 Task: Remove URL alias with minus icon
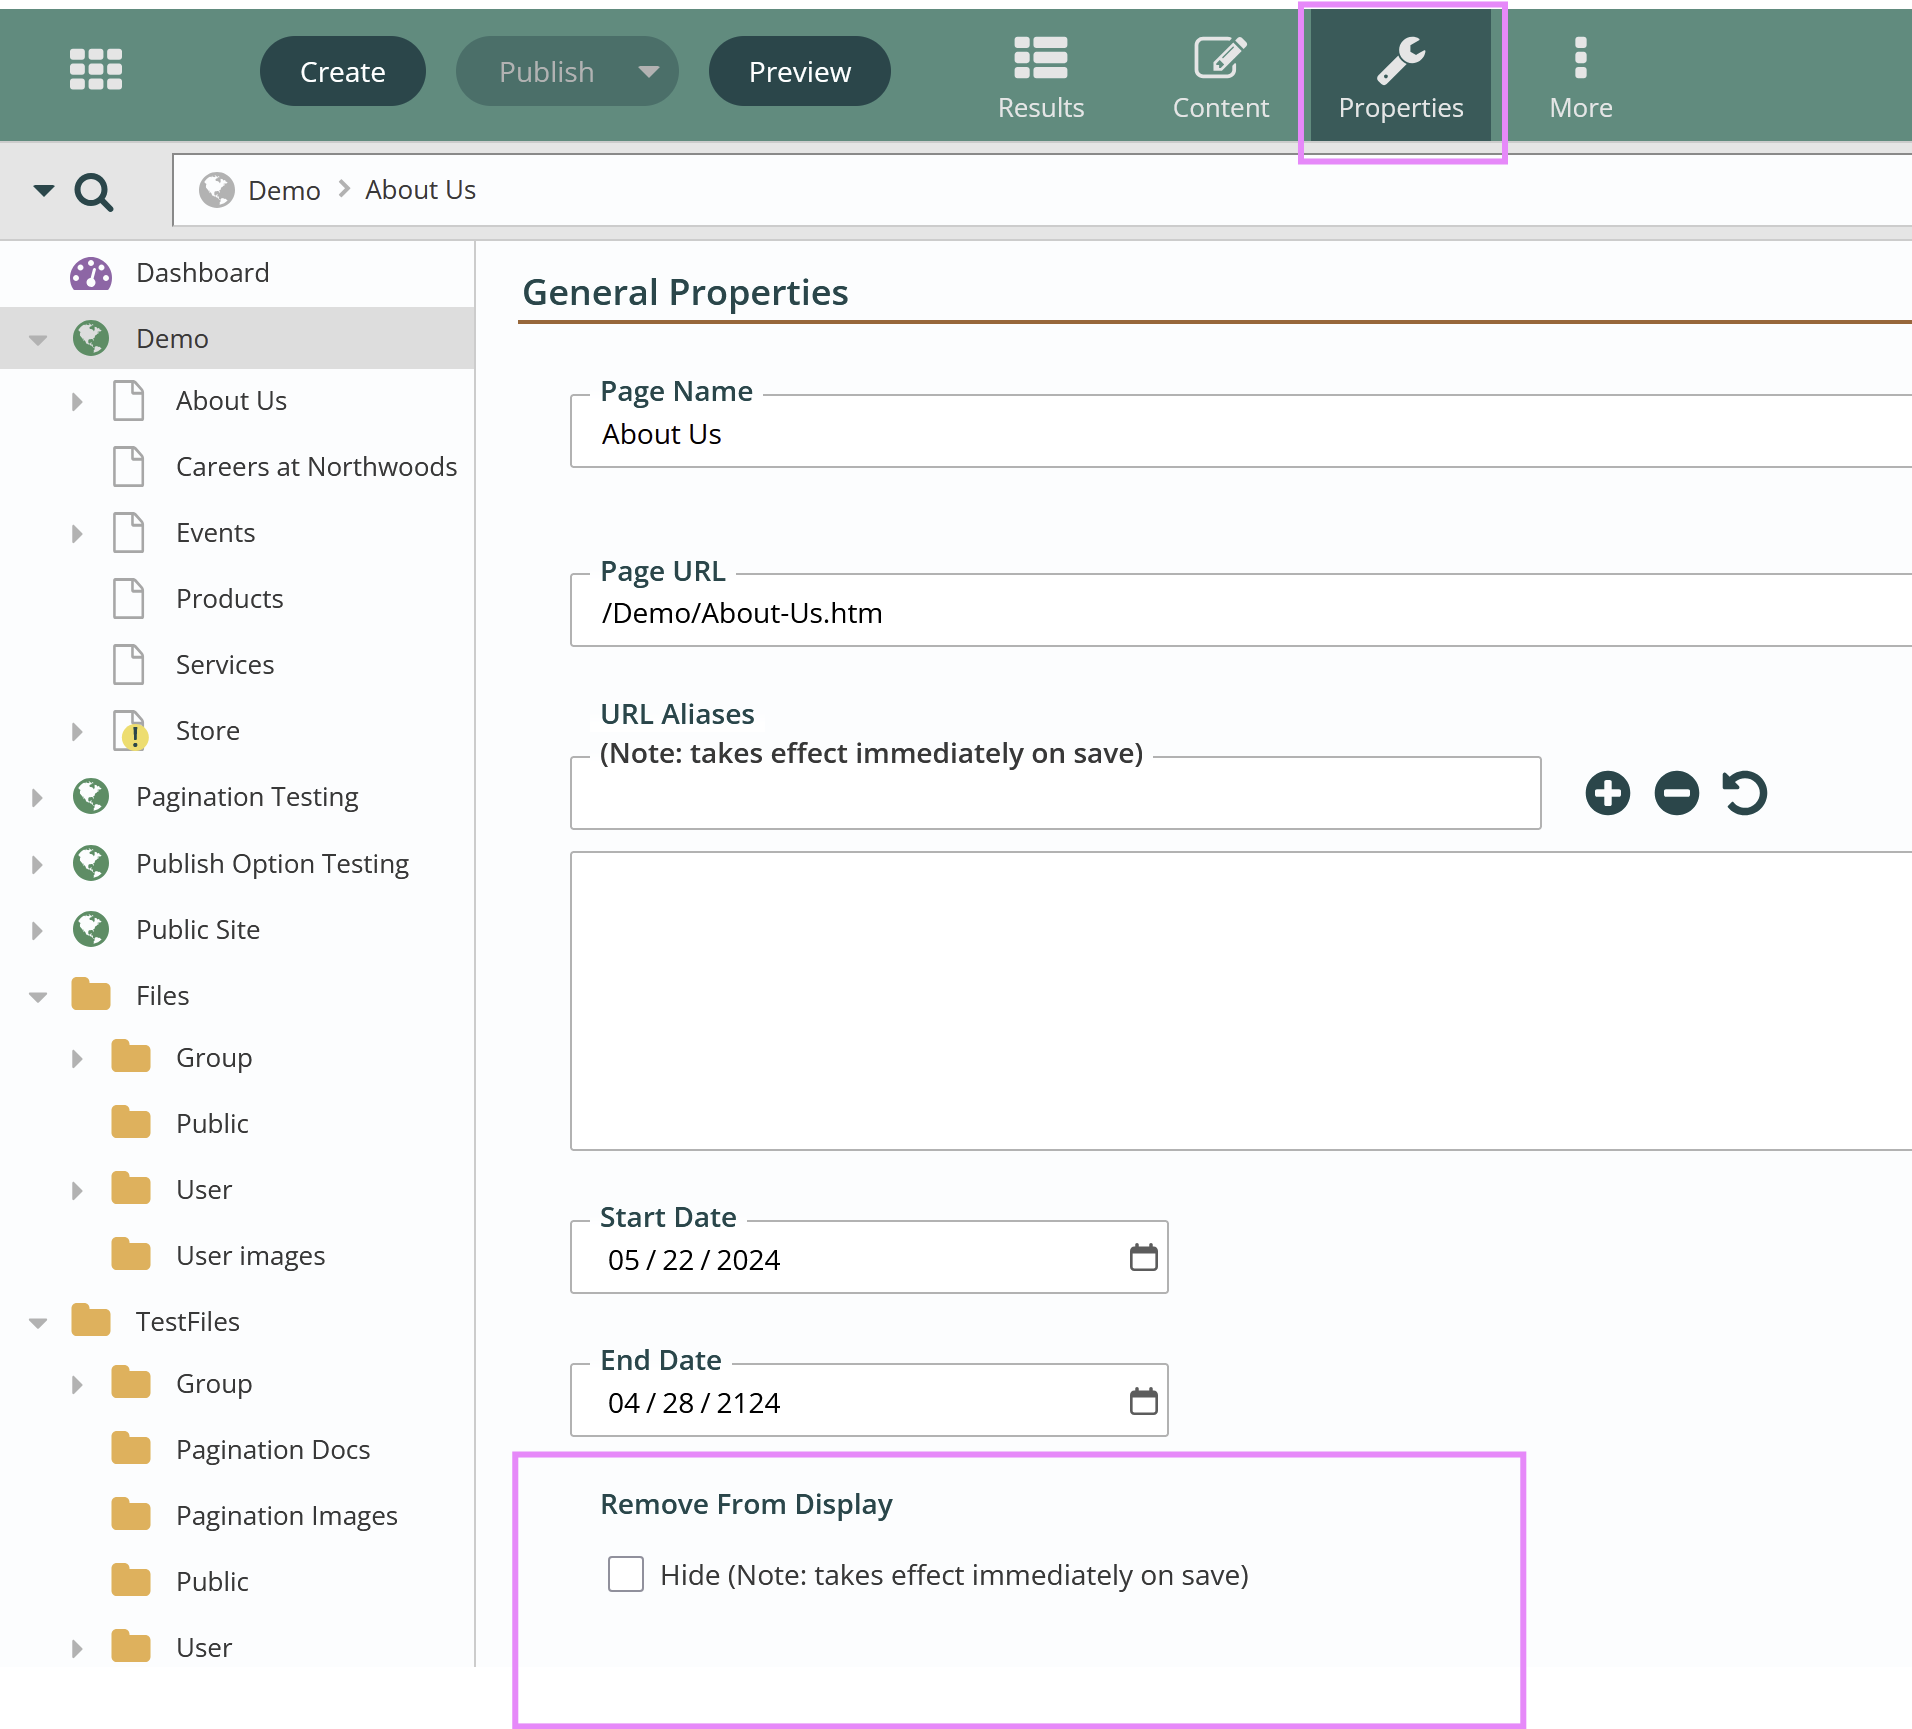pos(1676,793)
